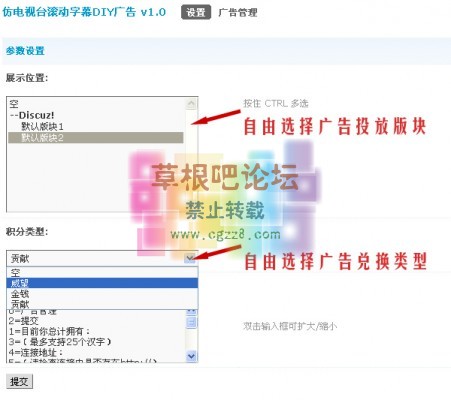
Task: Select --Discuz! group in position list
Action: (96, 115)
